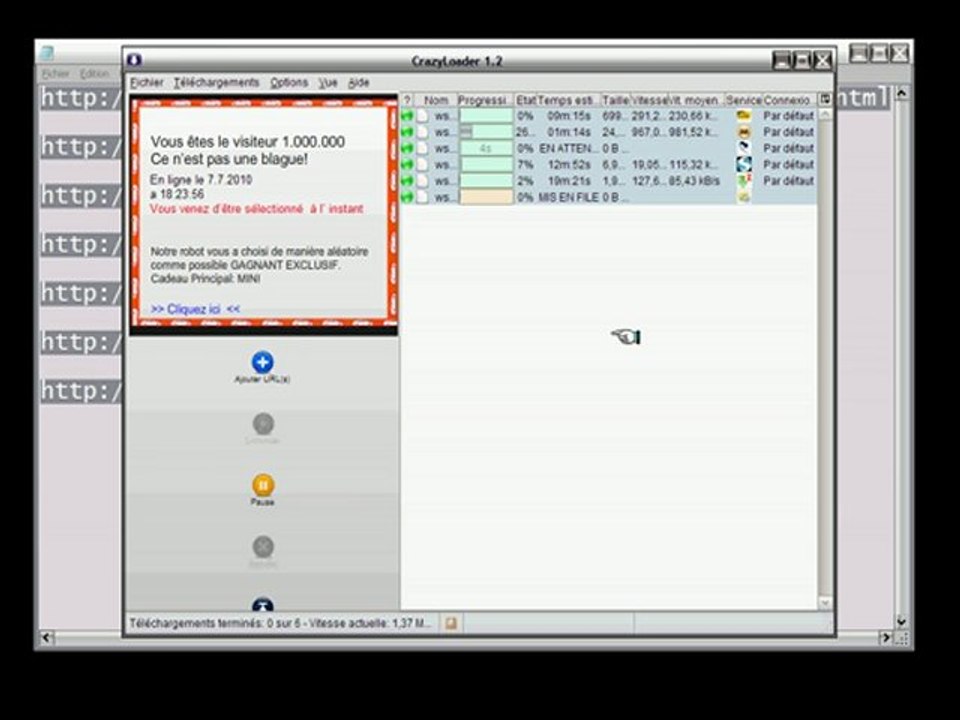Click the file icon in the 09m:15s row
Screen dimensions: 960x720
pyautogui.click(x=422, y=116)
